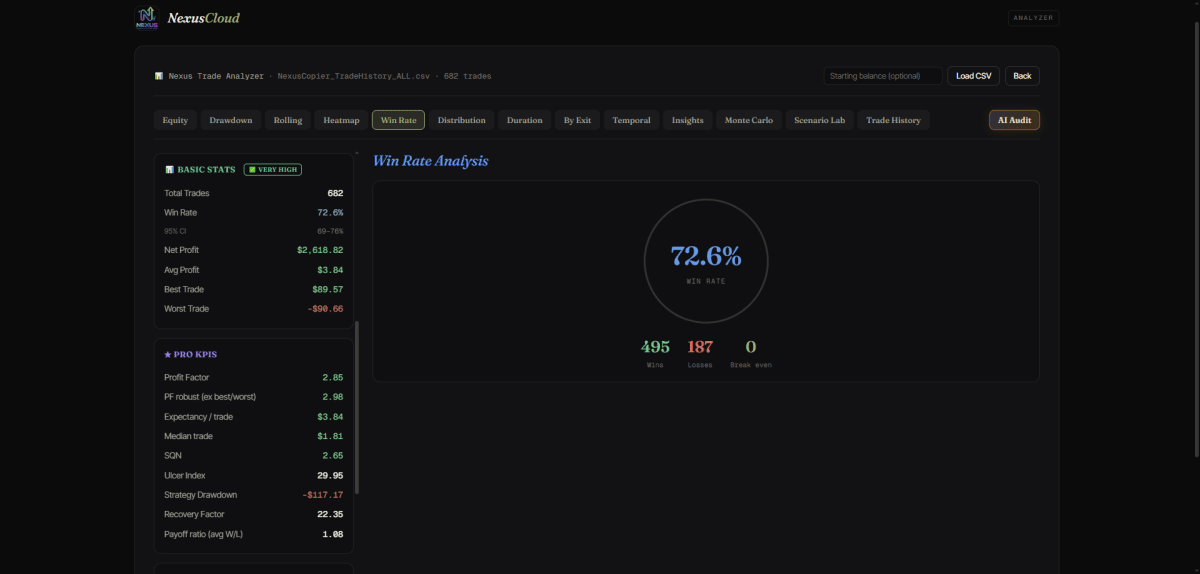
Task: Click the Best Trade value $89.57
Action: [x=328, y=289]
